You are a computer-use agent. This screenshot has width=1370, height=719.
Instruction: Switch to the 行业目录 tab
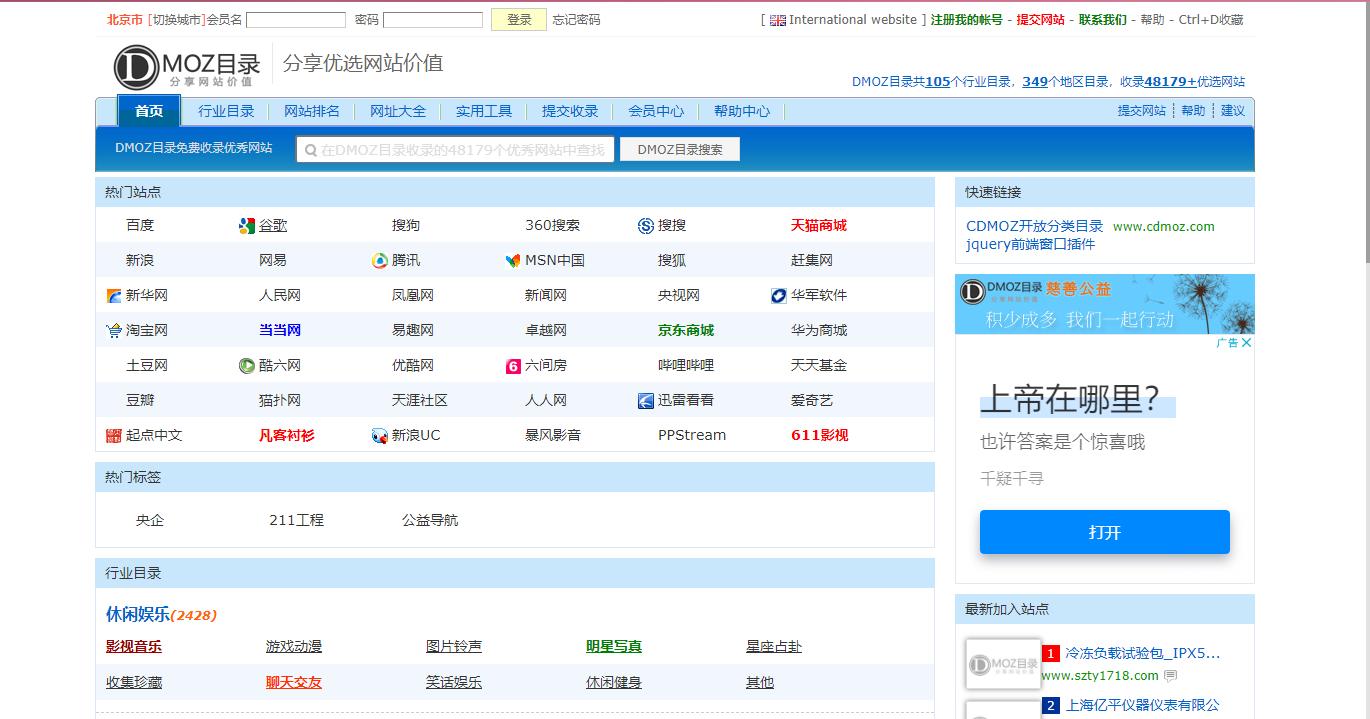pyautogui.click(x=224, y=111)
